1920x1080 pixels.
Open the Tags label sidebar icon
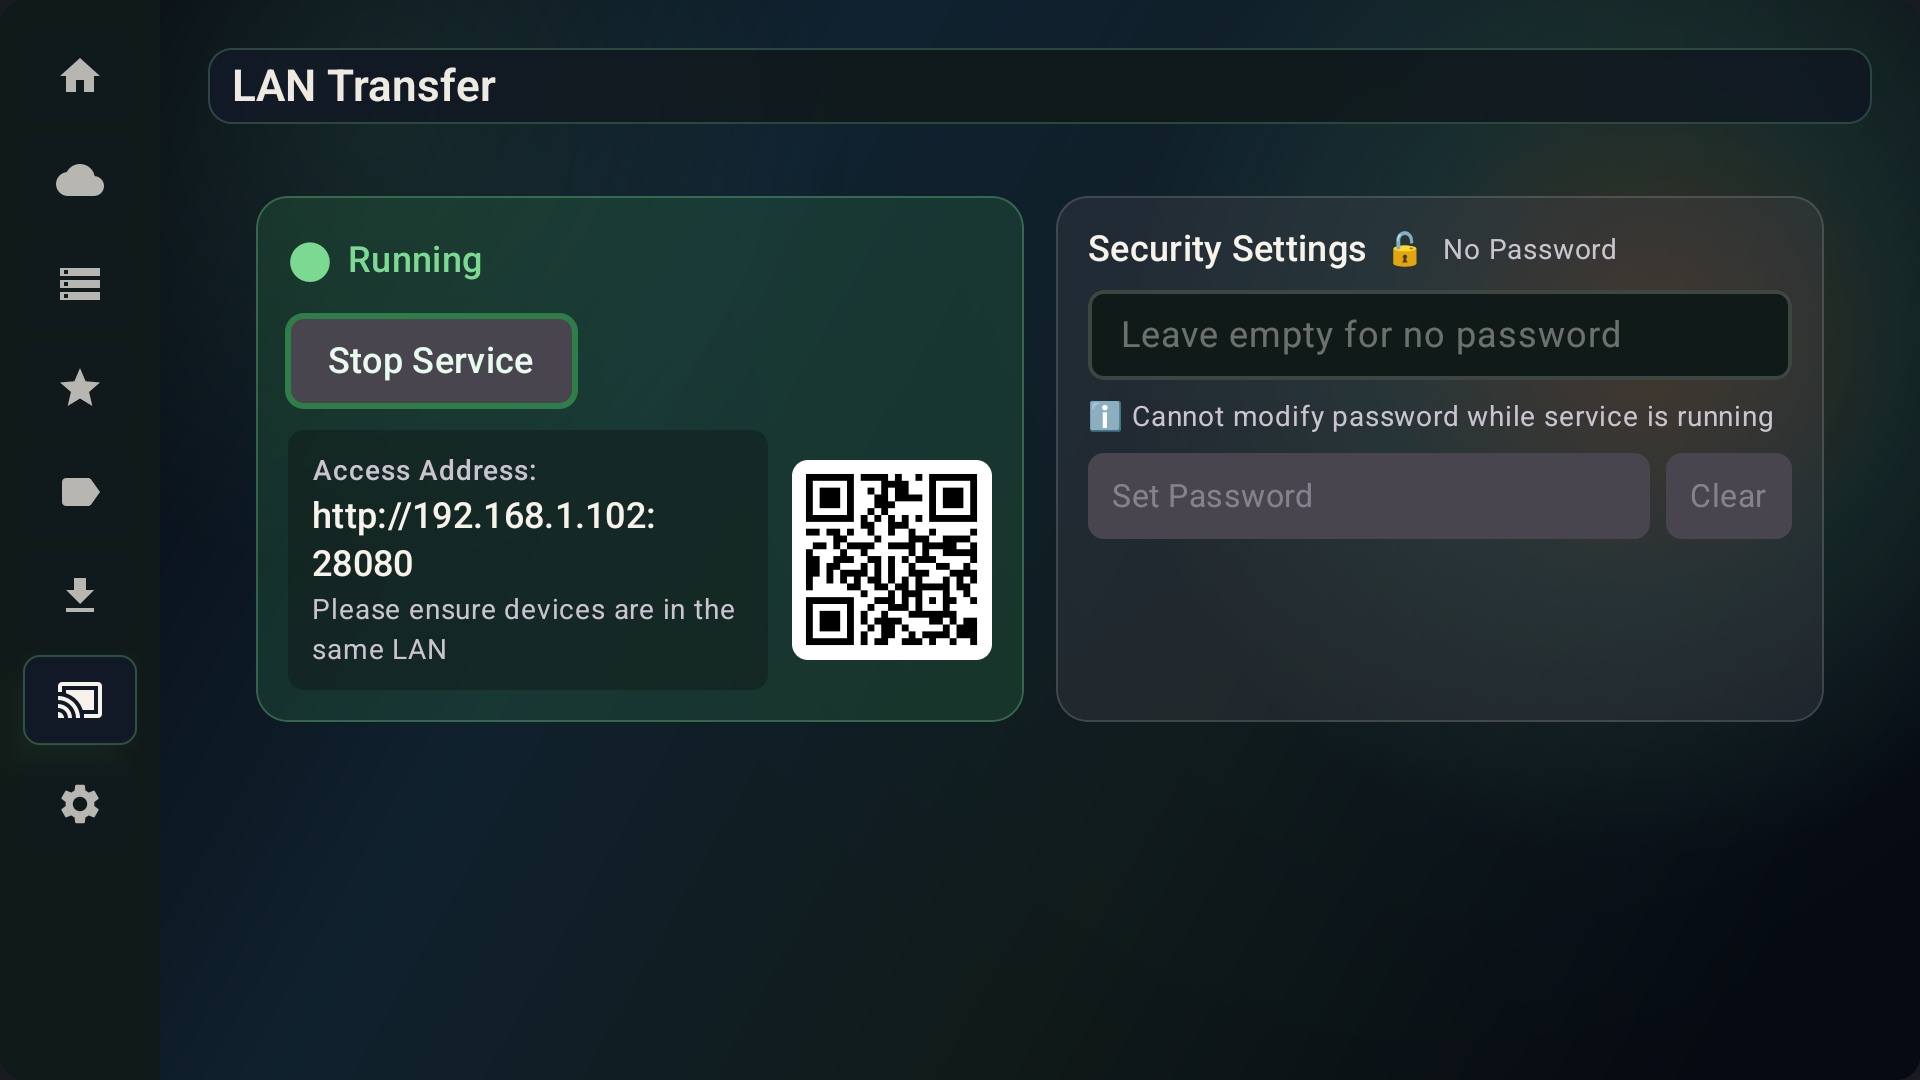(x=80, y=492)
